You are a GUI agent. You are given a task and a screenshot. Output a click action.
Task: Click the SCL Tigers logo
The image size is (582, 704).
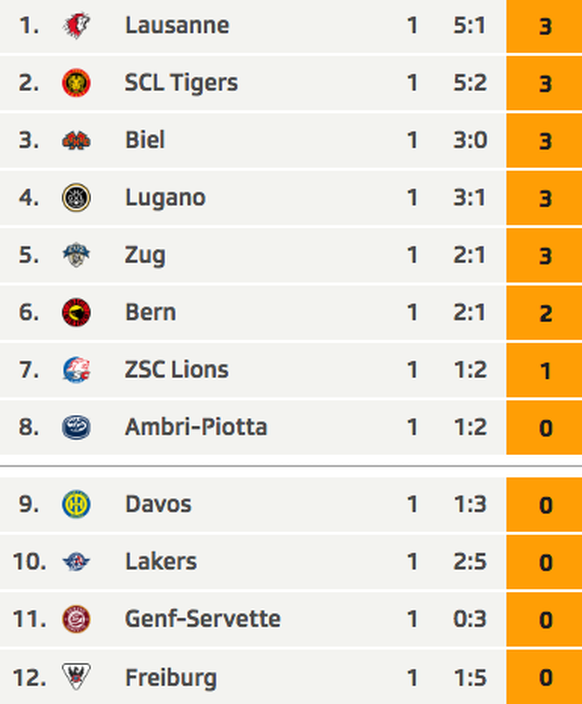pos(76,83)
